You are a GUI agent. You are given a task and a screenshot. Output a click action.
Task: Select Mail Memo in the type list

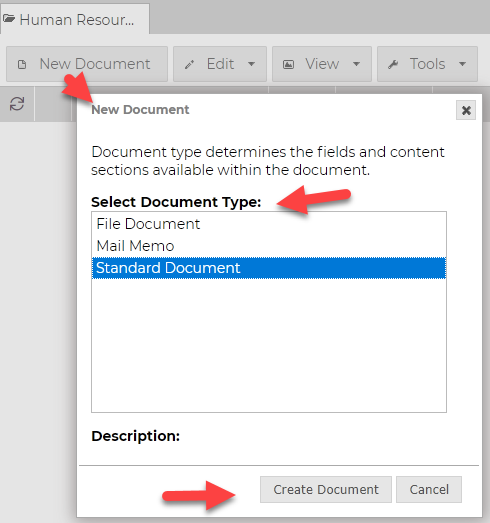click(x=269, y=246)
